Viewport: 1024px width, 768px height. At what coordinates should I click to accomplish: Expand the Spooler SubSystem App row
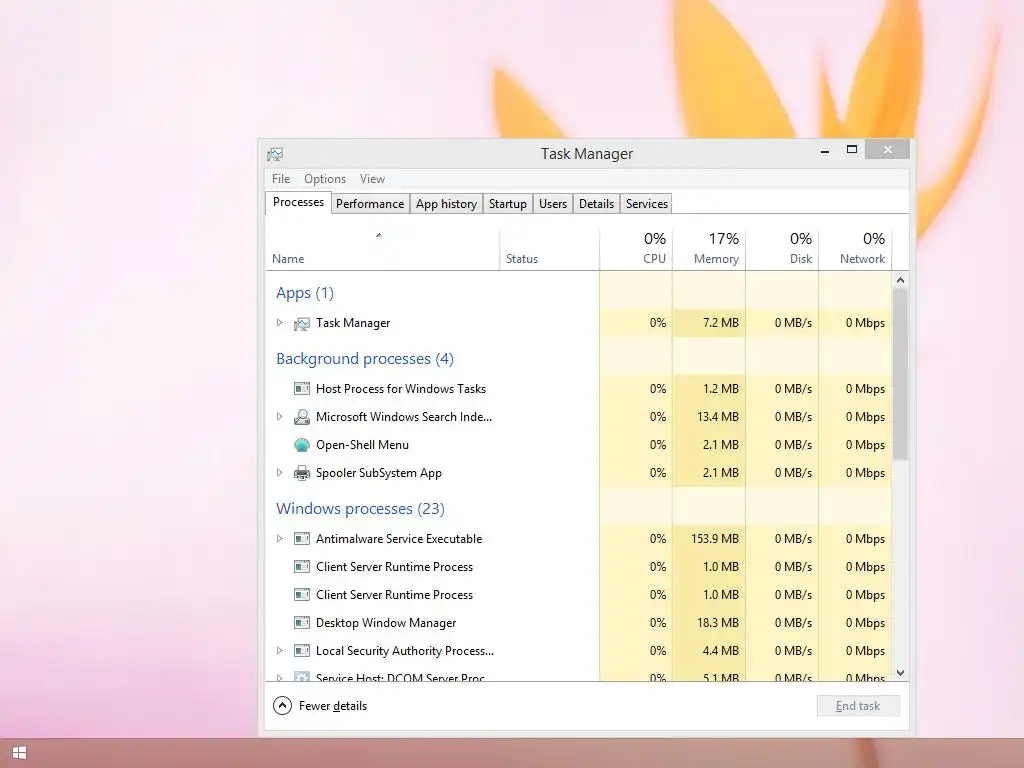coord(280,473)
